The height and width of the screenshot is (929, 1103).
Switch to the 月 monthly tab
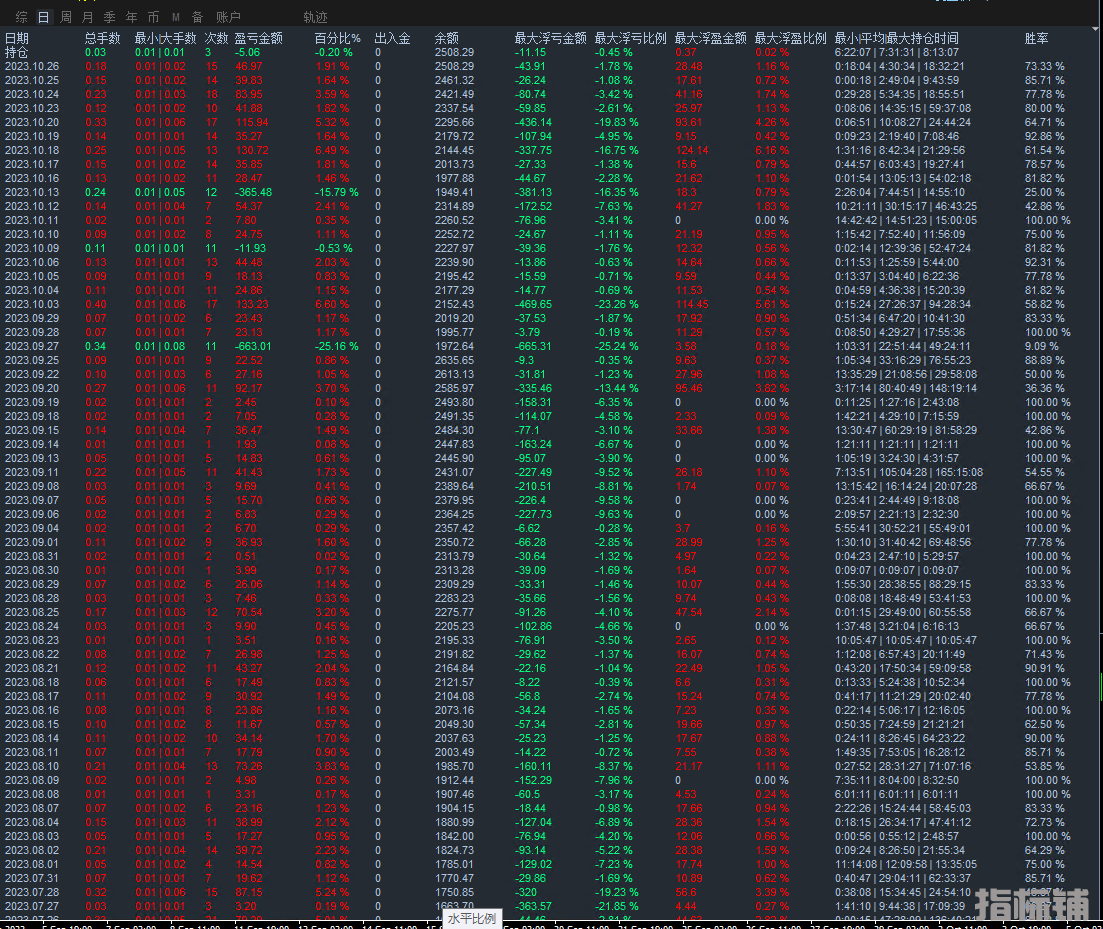click(x=88, y=18)
